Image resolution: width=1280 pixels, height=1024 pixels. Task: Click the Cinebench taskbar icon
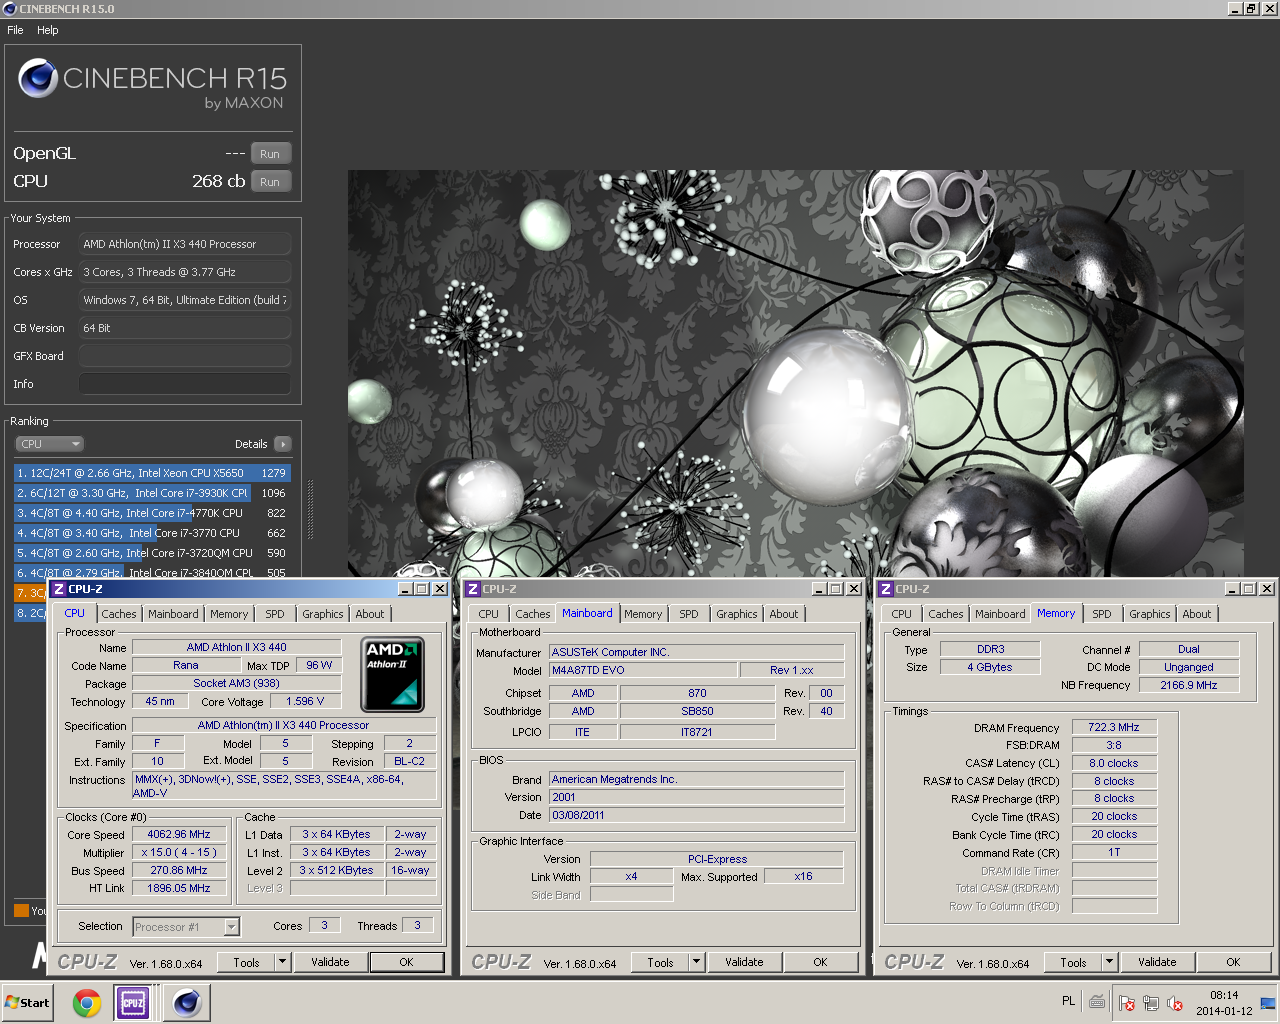[187, 1003]
